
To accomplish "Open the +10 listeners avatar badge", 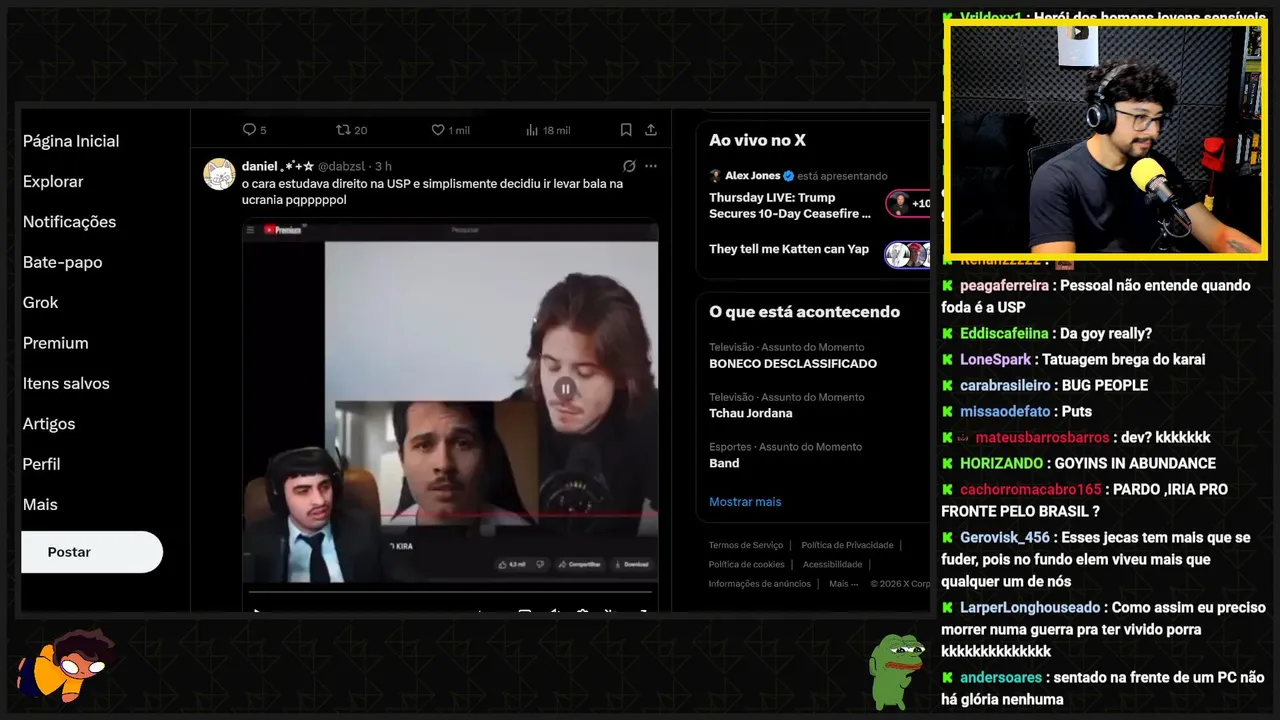I will point(908,204).
